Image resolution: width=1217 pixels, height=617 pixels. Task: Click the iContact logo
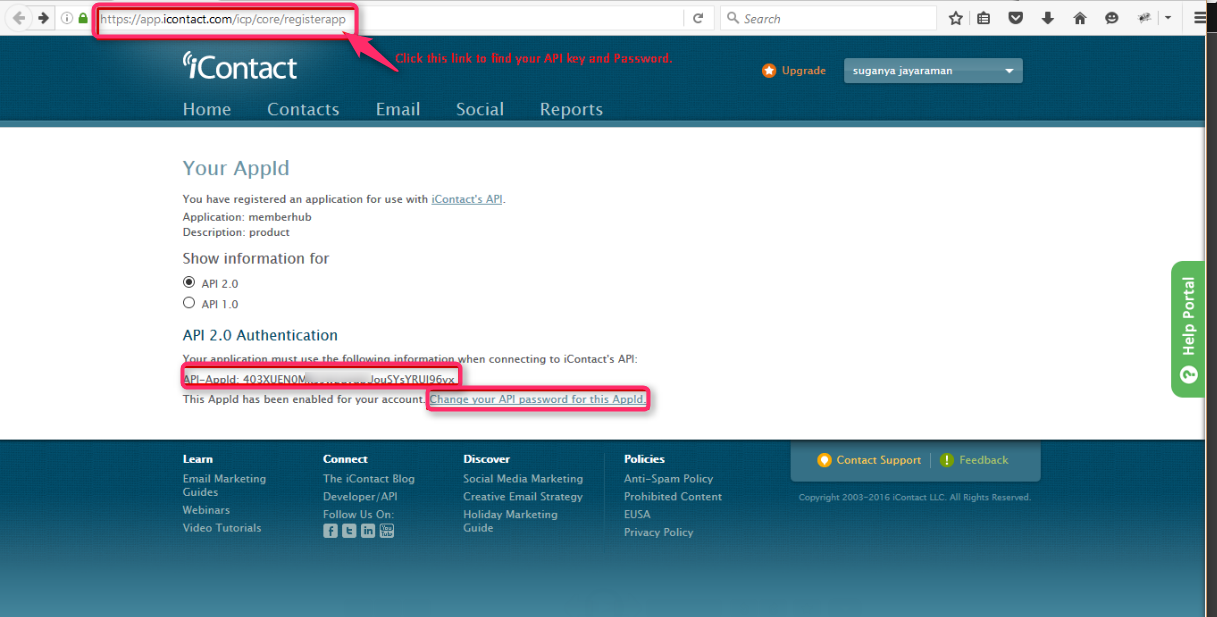tap(240, 66)
